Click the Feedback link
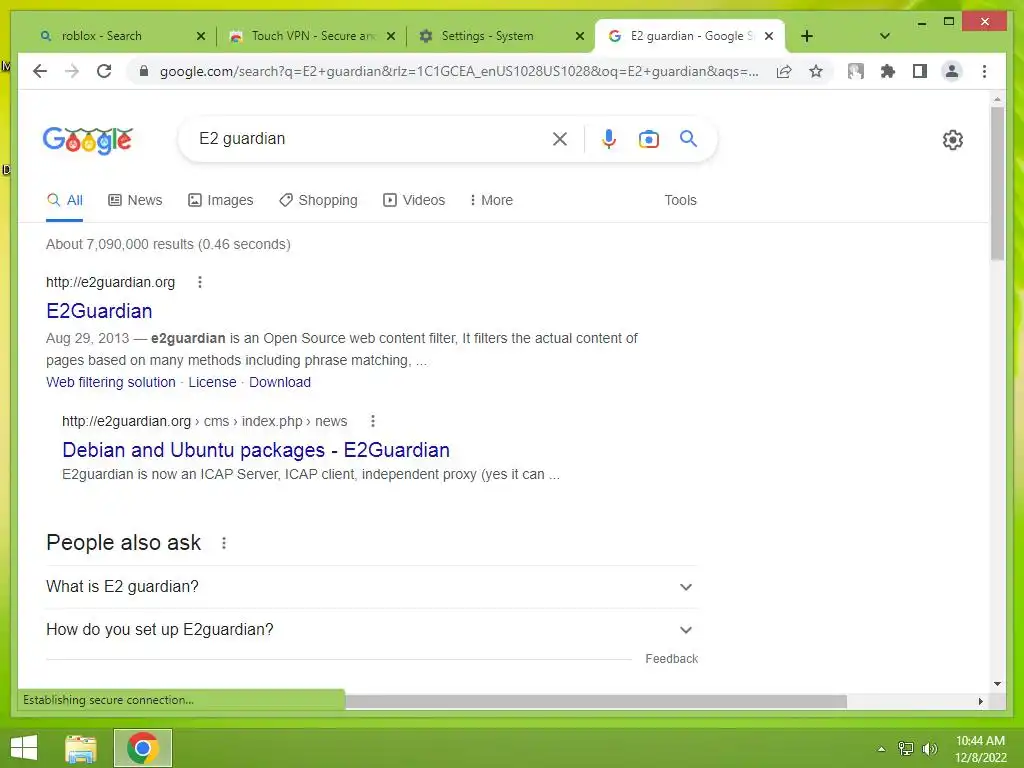This screenshot has height=768, width=1024. click(x=671, y=658)
